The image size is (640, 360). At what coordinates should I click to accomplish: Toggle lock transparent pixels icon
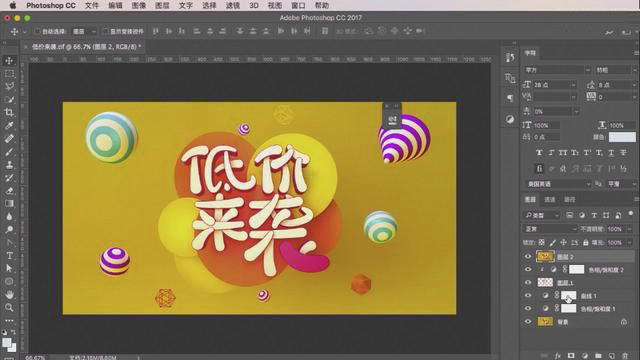pyautogui.click(x=542, y=242)
